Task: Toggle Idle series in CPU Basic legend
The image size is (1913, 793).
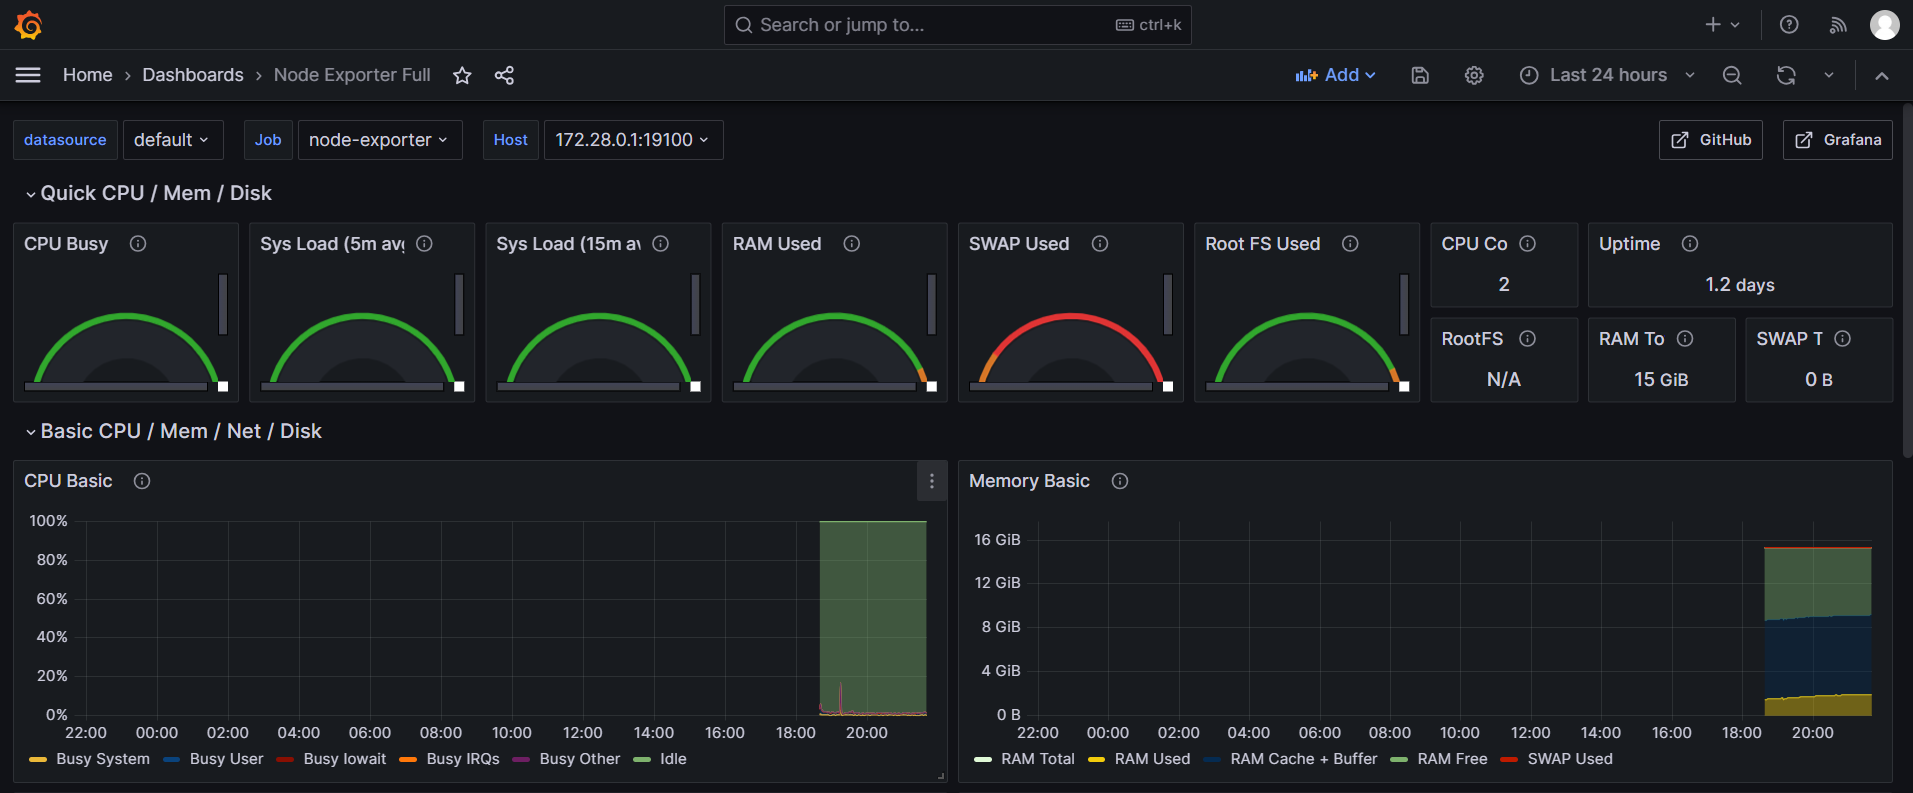Action: (x=672, y=759)
